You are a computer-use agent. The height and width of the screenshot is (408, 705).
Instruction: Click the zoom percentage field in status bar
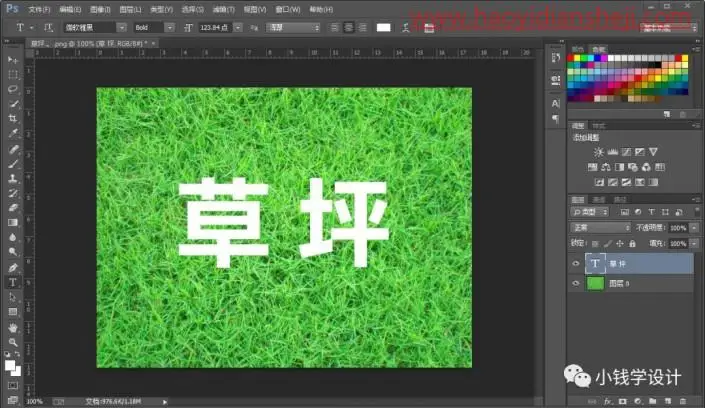coord(35,402)
